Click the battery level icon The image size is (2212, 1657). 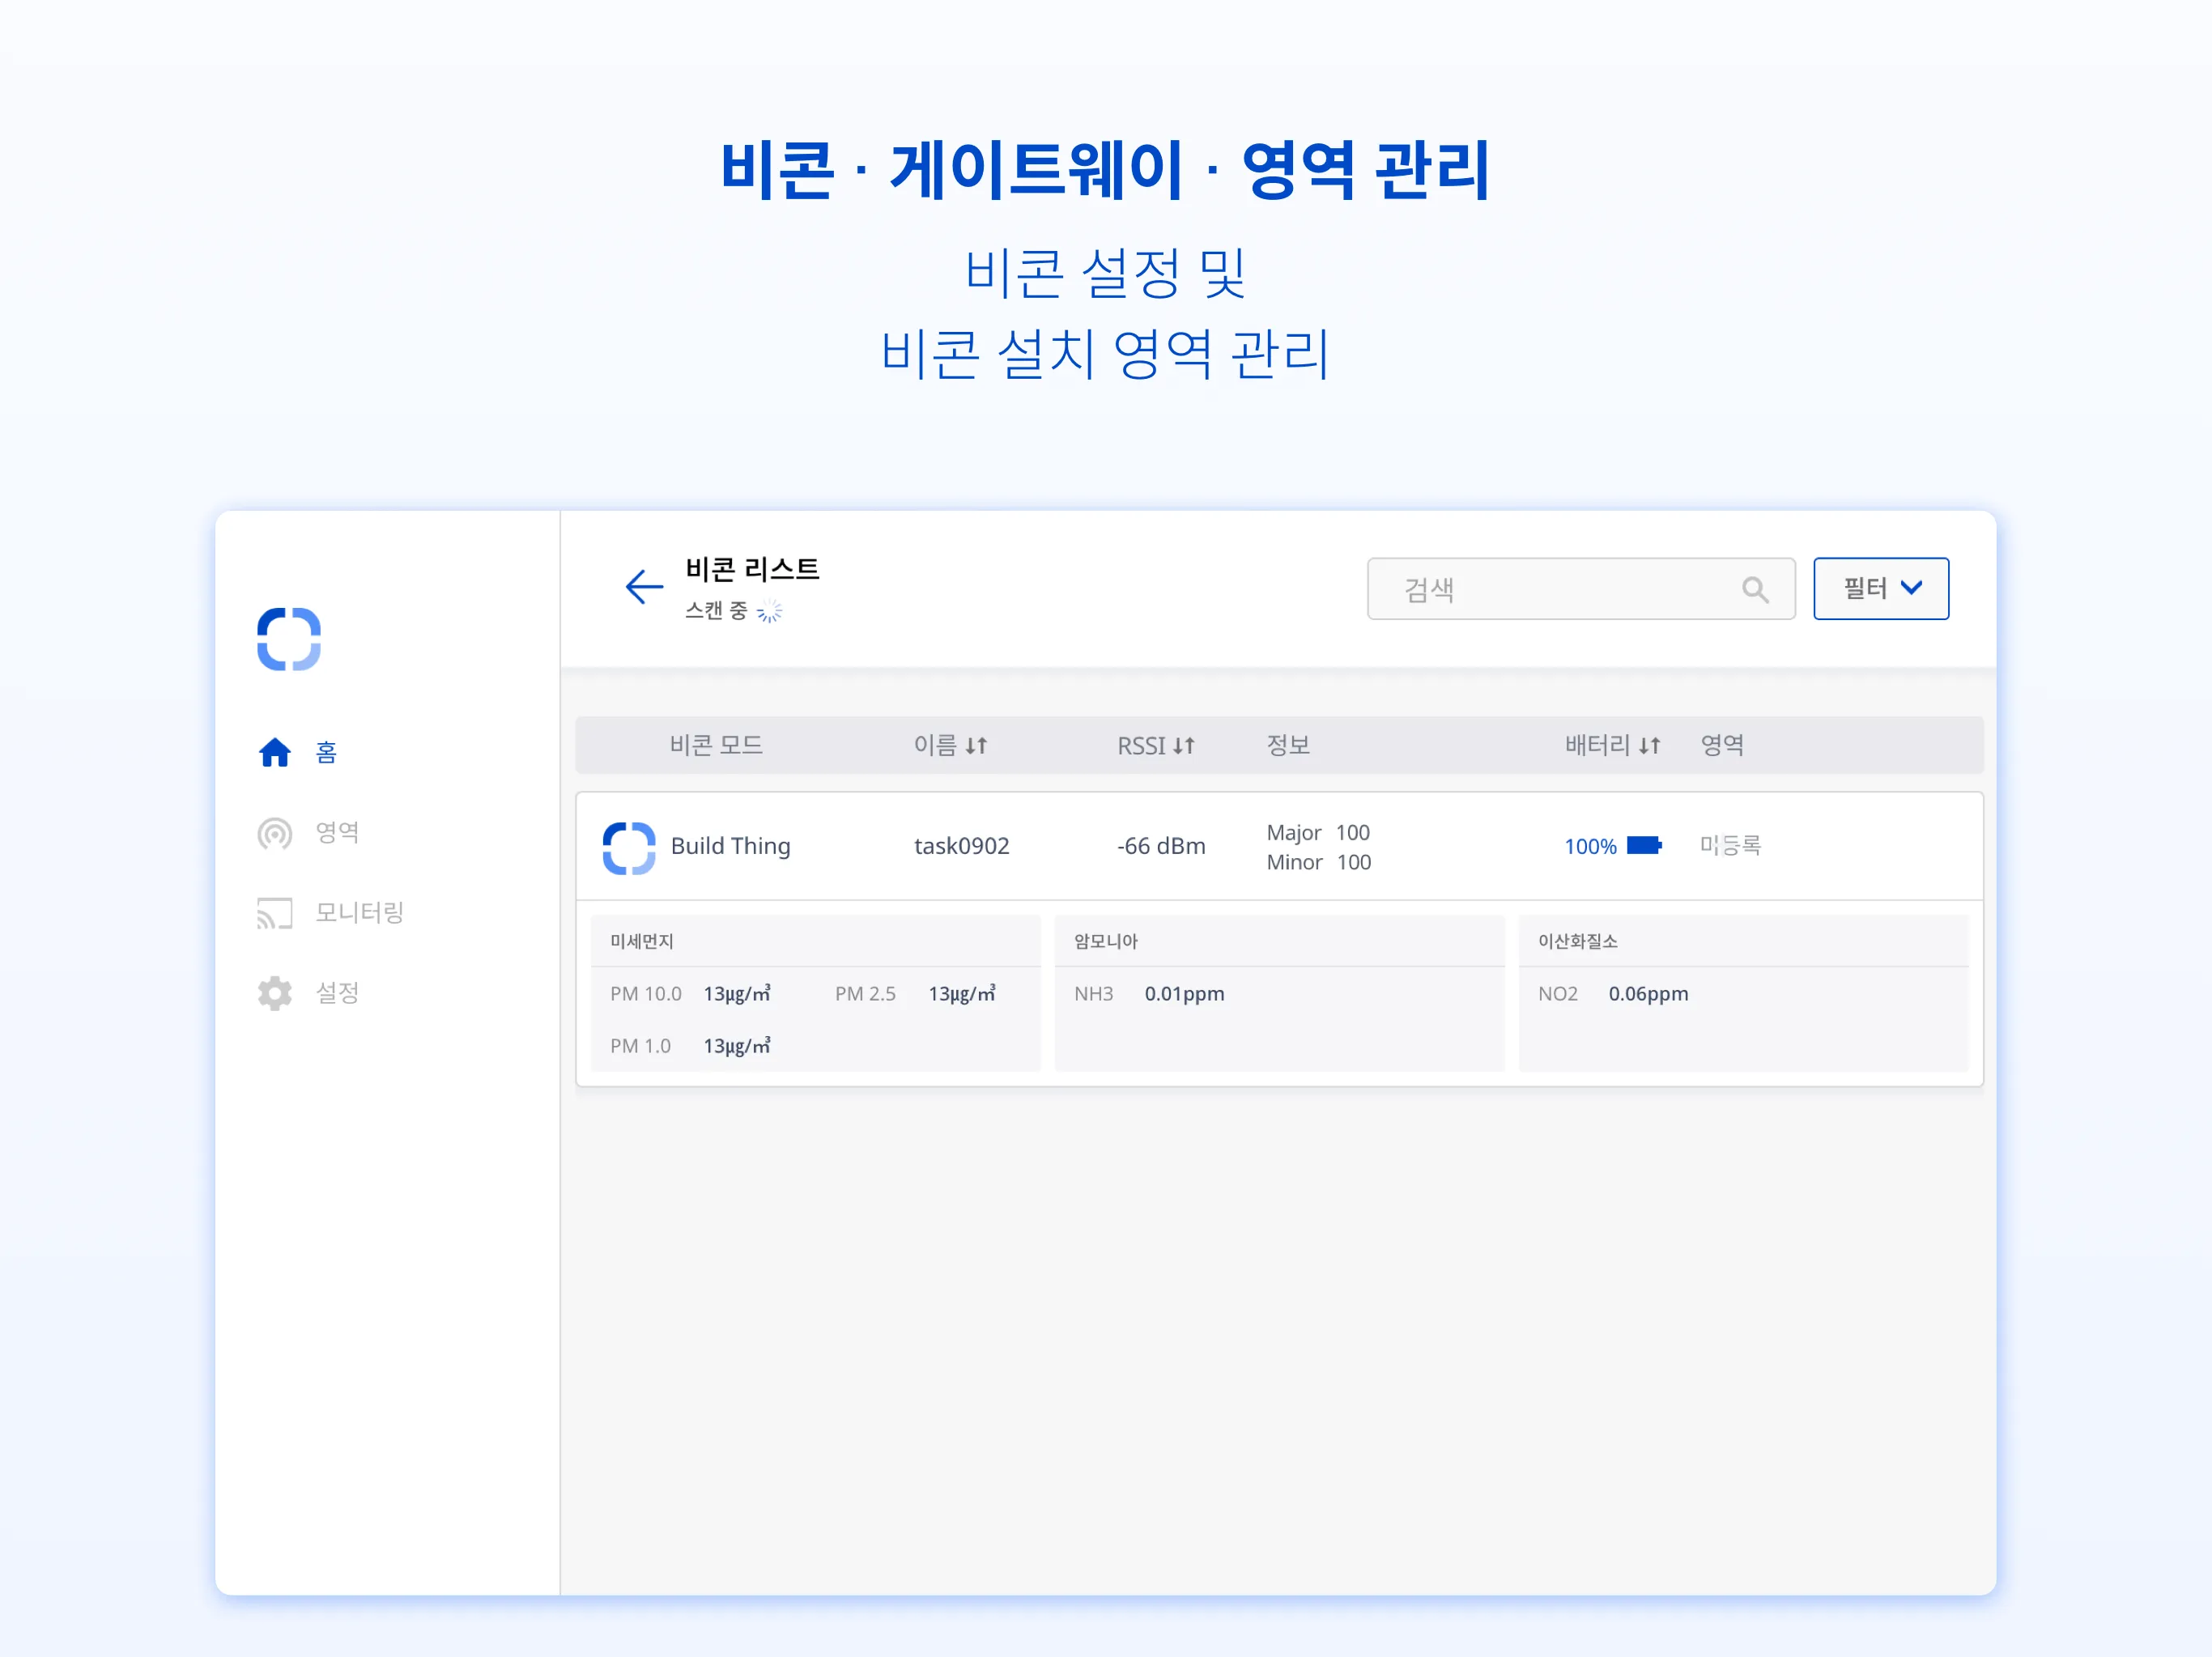(x=1644, y=846)
